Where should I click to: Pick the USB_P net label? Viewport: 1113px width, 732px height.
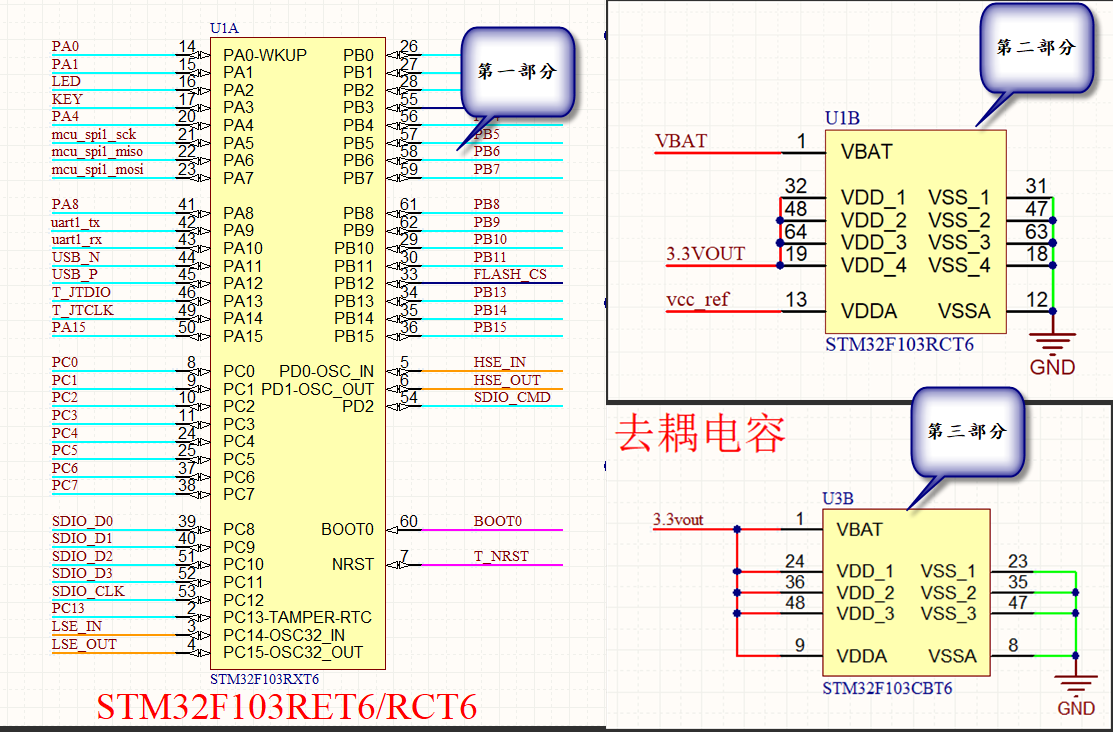[x=75, y=275]
